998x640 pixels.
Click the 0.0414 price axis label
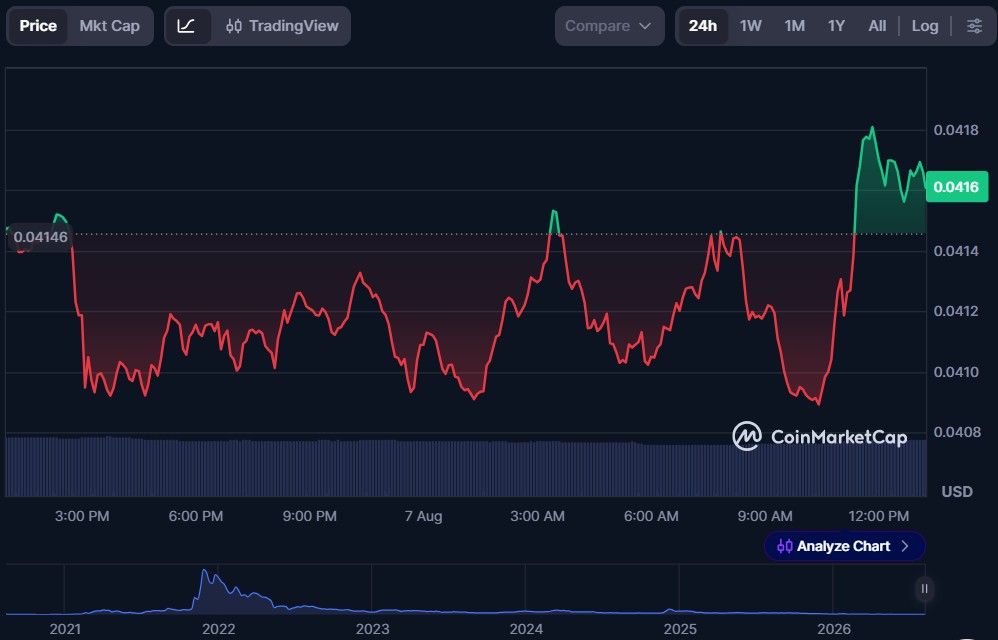point(956,251)
